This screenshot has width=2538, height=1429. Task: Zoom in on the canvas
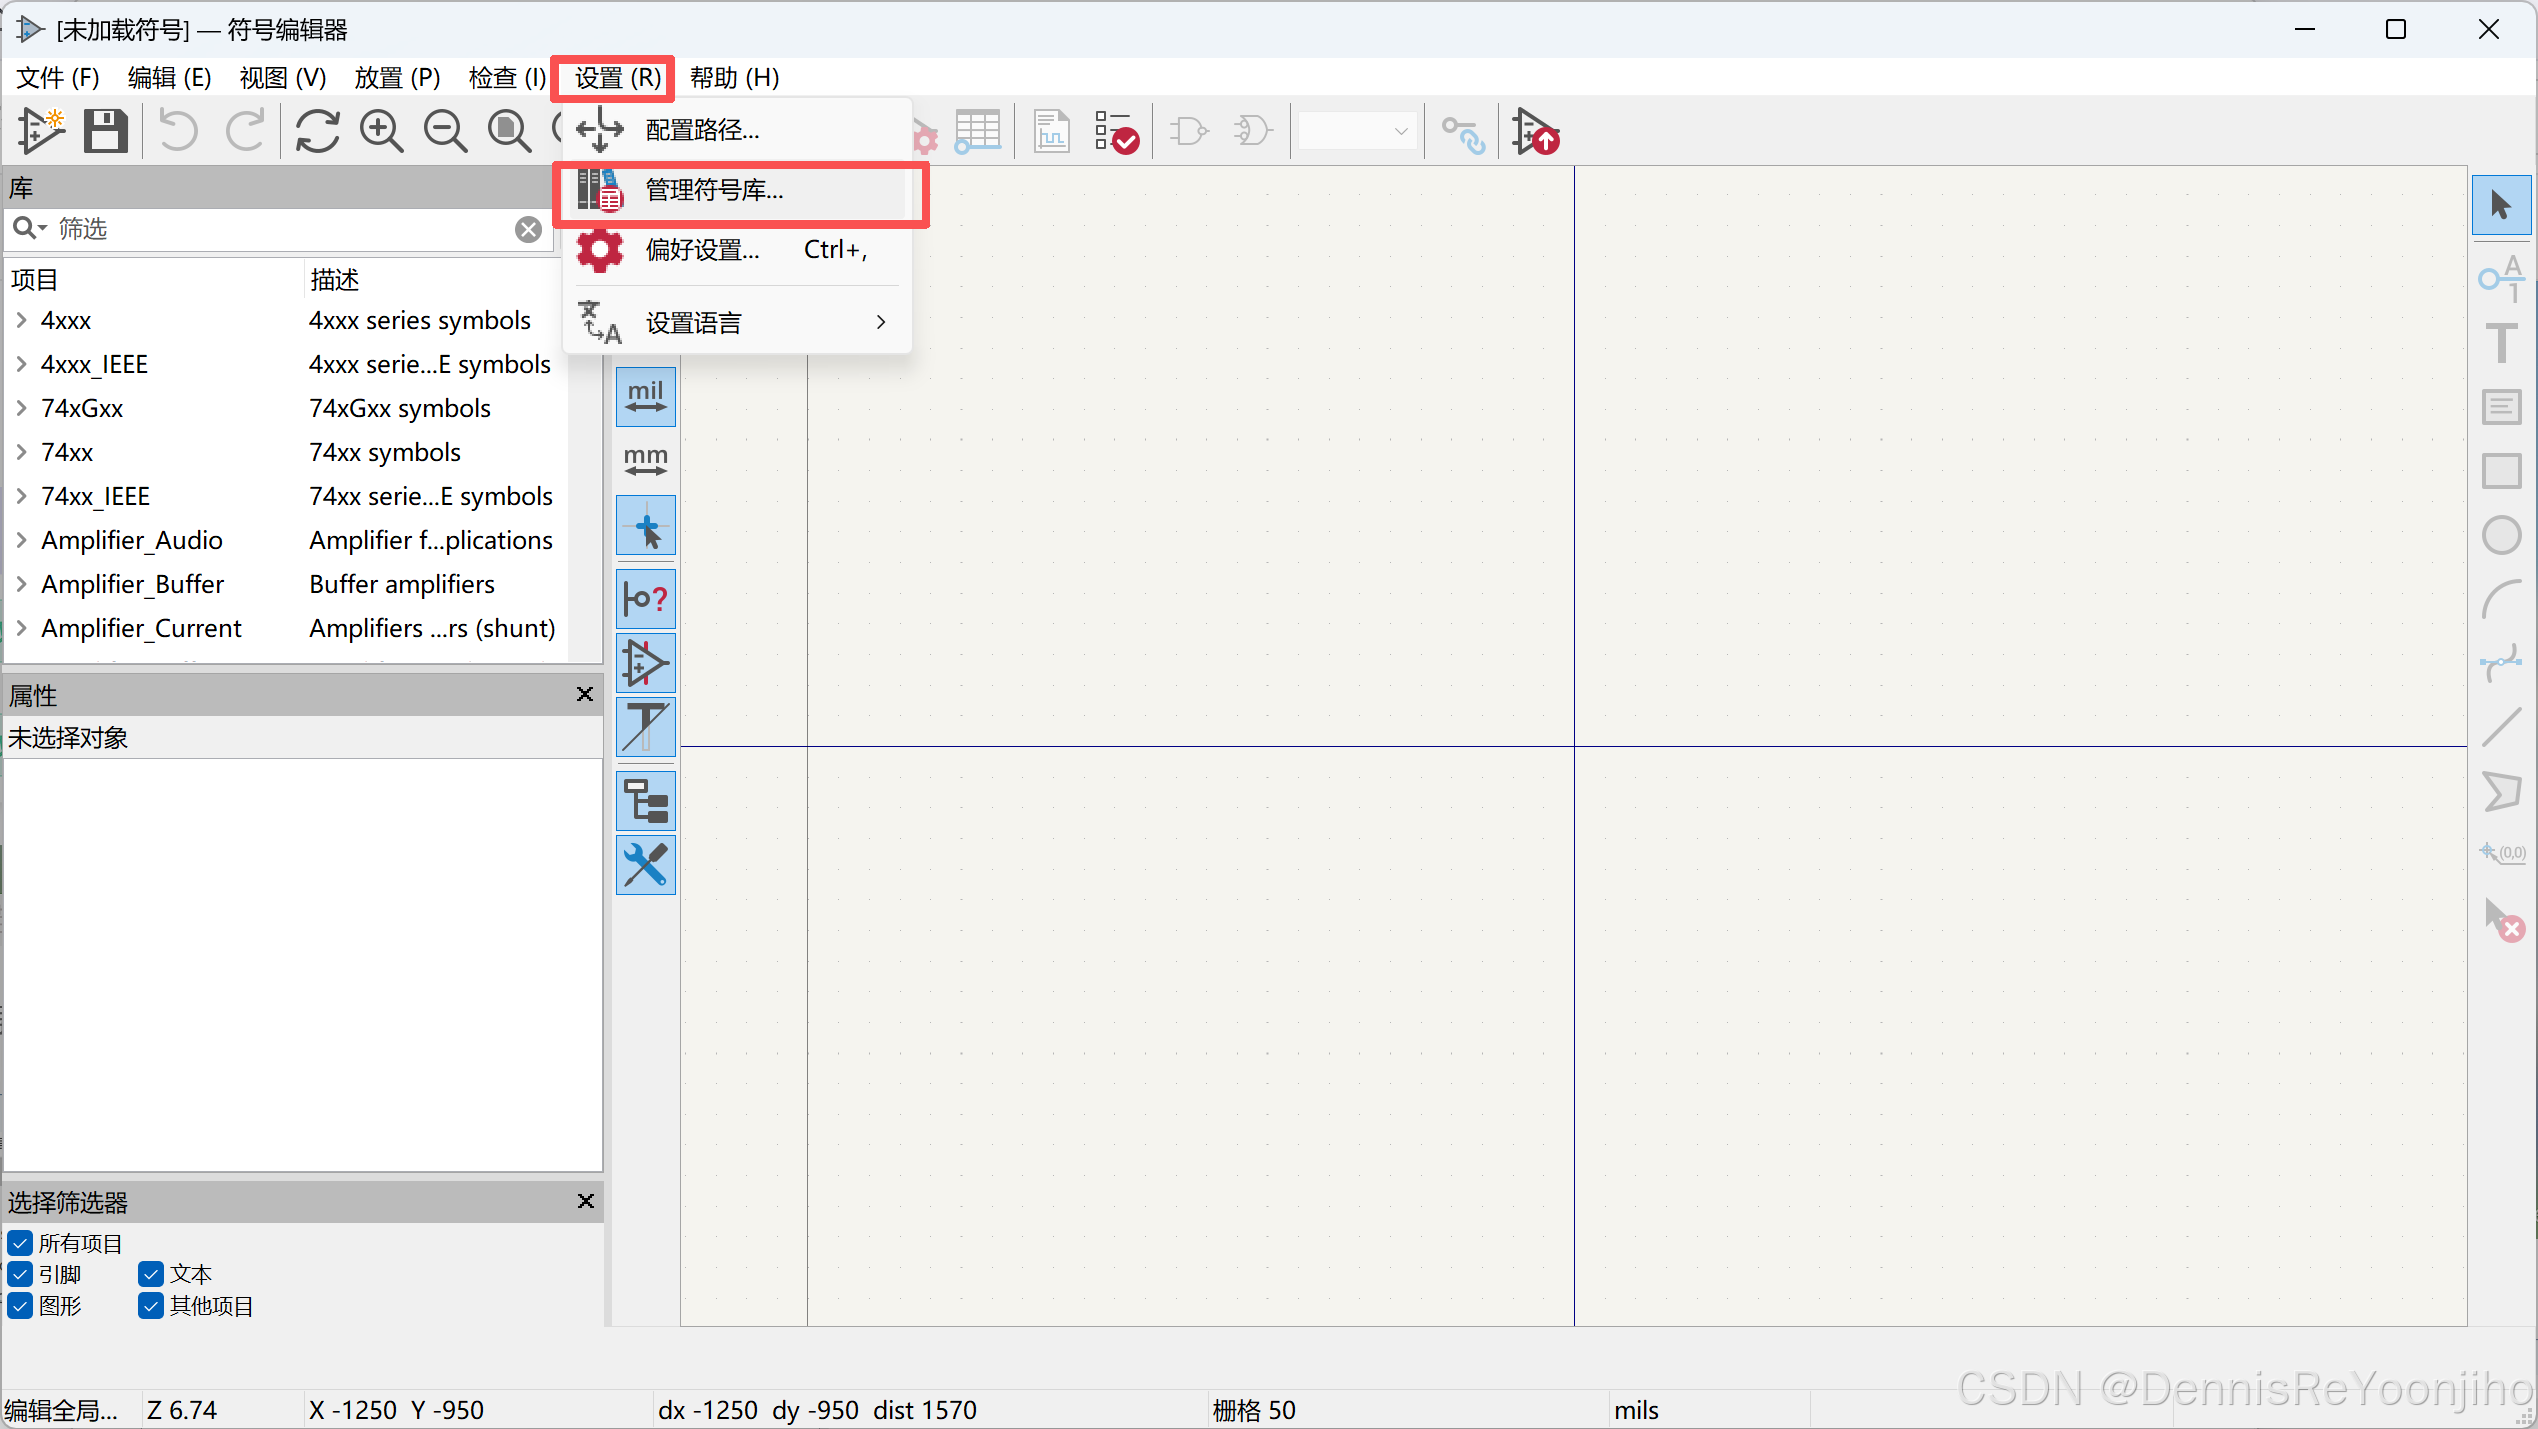[x=382, y=131]
